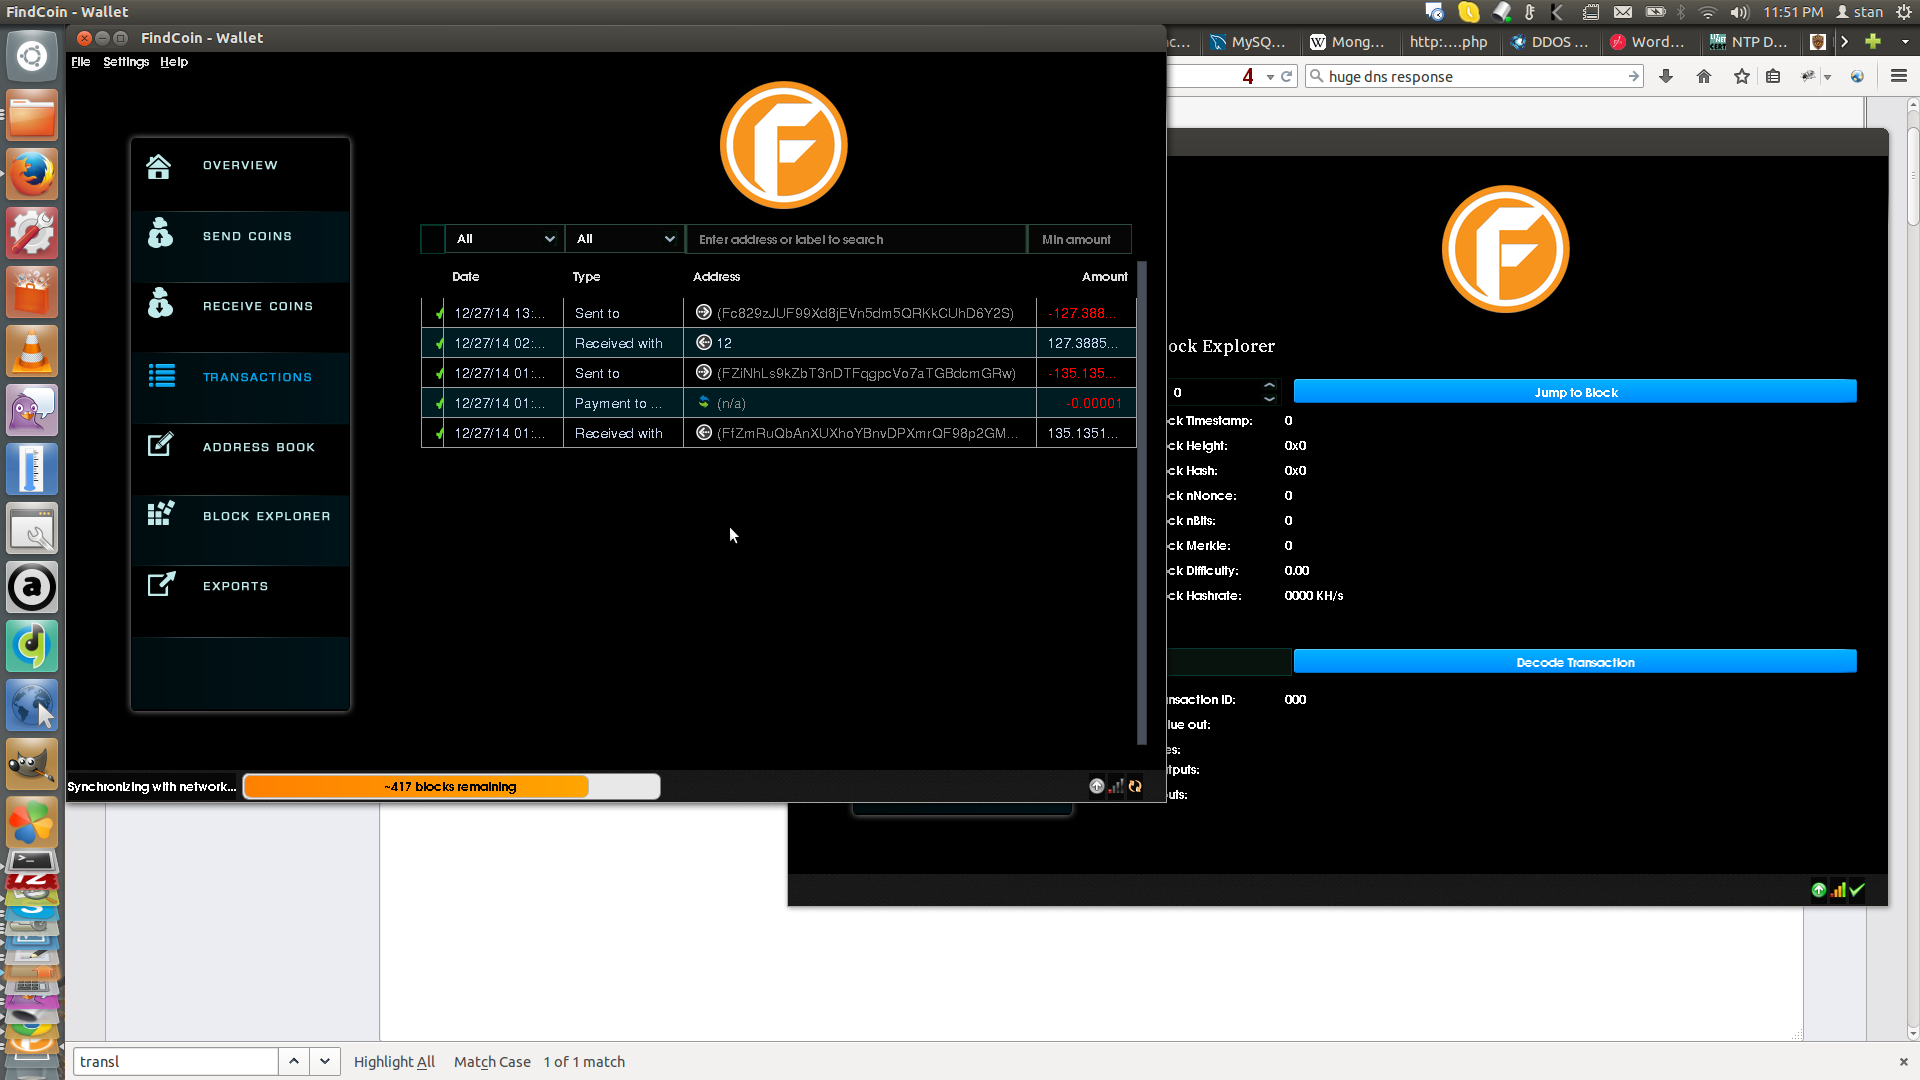
Task: Sort transactions by Date column header
Action: (x=466, y=277)
